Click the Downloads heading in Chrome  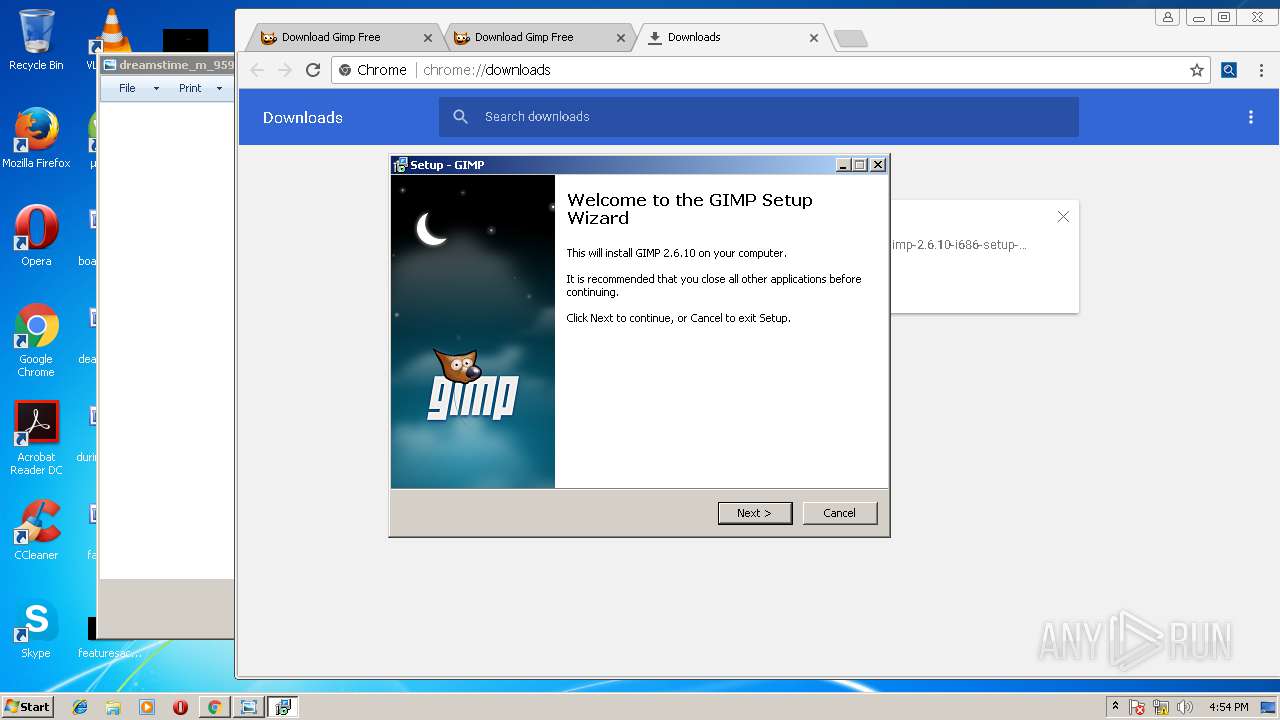pos(303,117)
